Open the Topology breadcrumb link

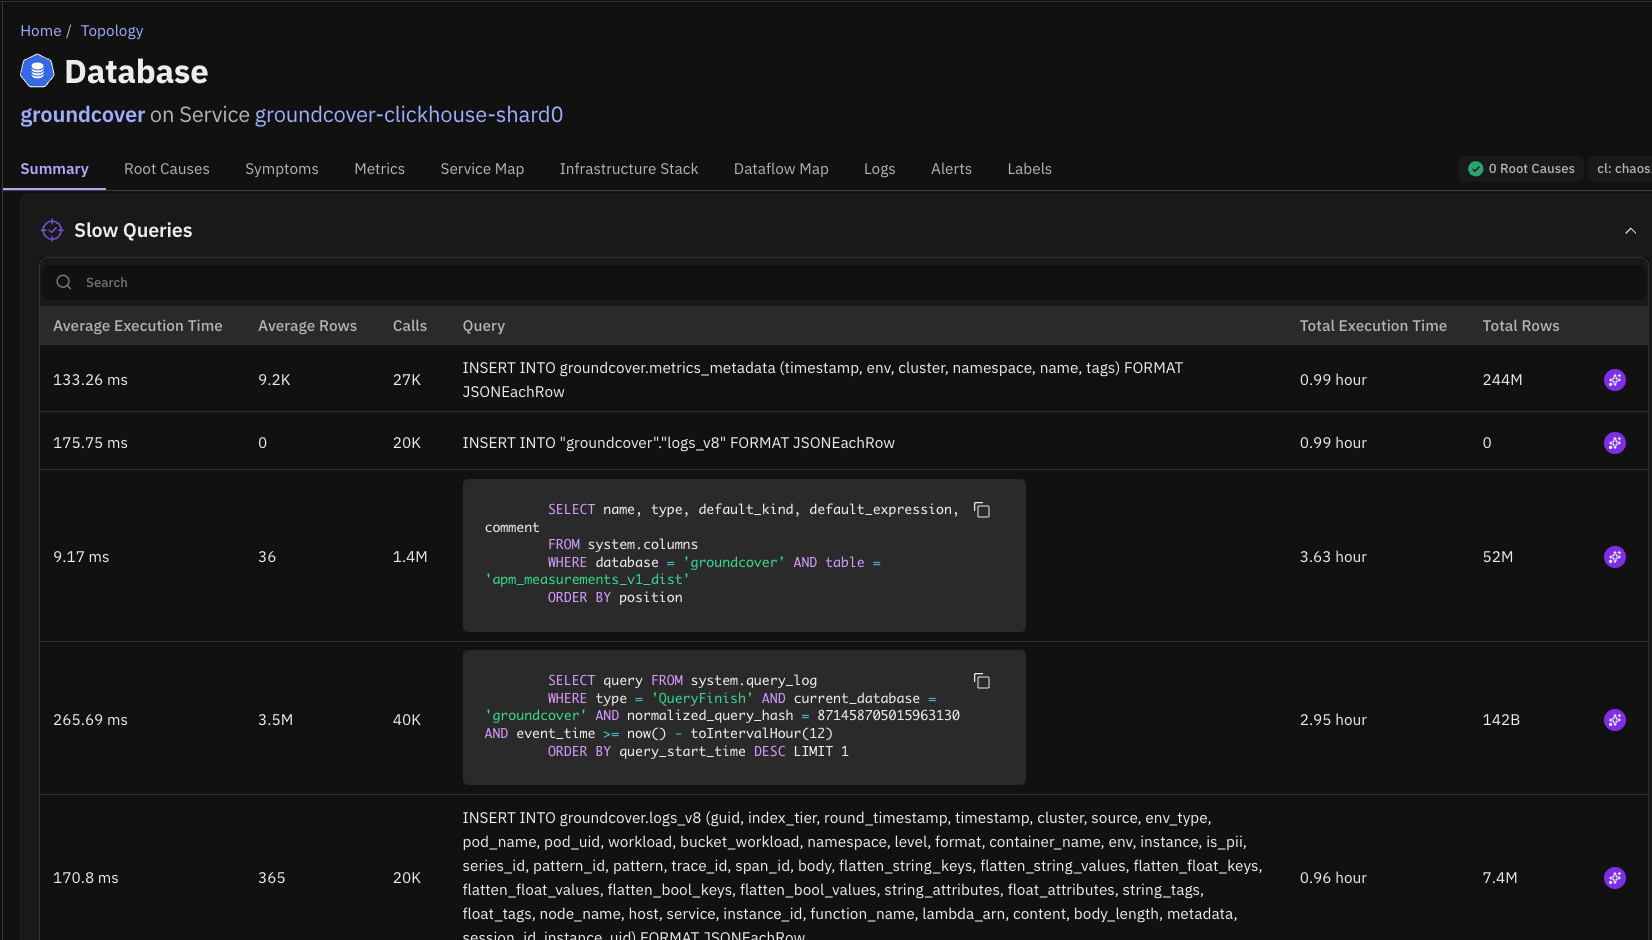112,31
